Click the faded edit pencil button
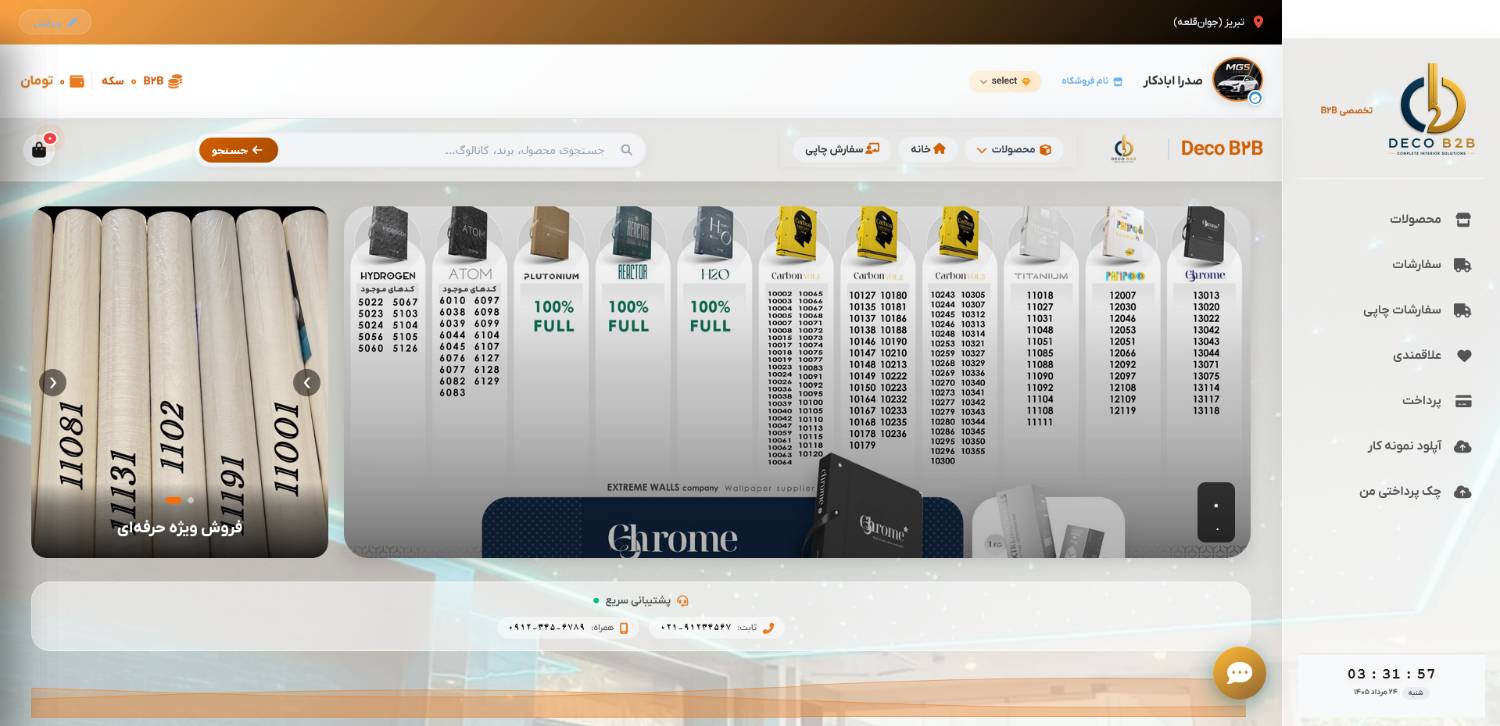This screenshot has height=726, width=1500. [55, 22]
